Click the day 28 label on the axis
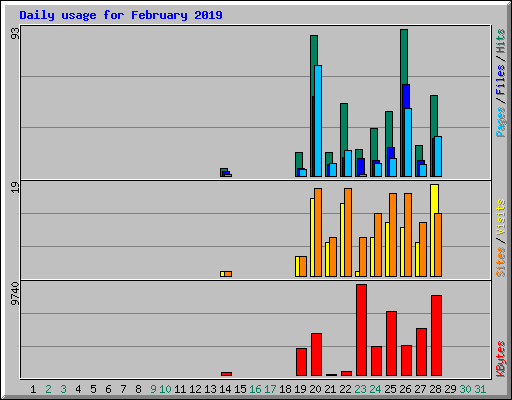Viewport: 512px width, 400px height. coord(435,389)
